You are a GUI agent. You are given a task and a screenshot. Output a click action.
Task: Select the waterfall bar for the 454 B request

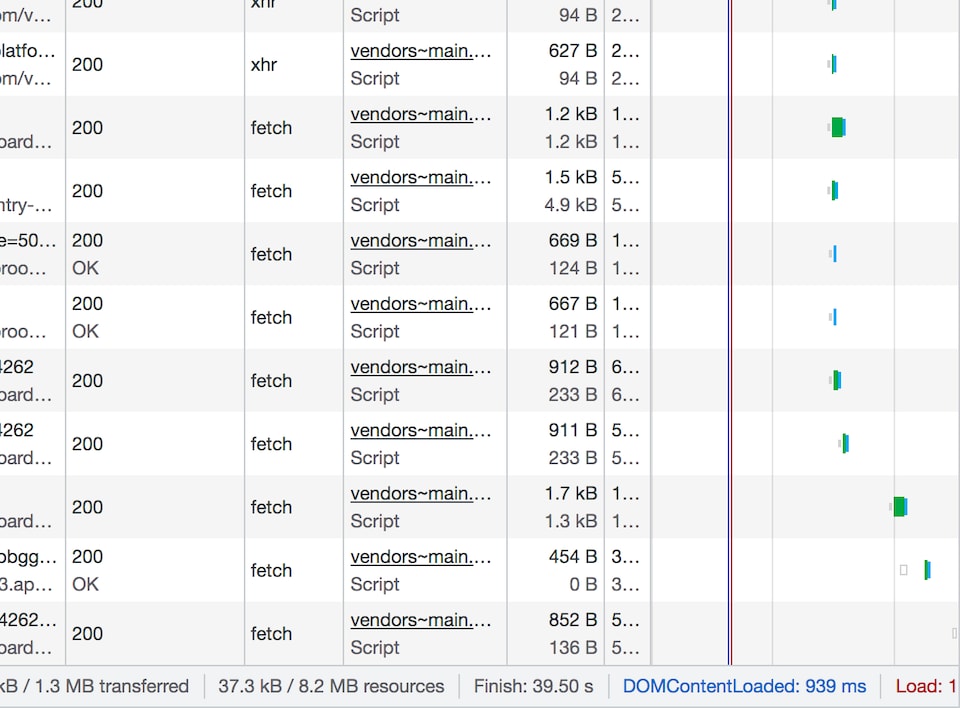pos(927,570)
